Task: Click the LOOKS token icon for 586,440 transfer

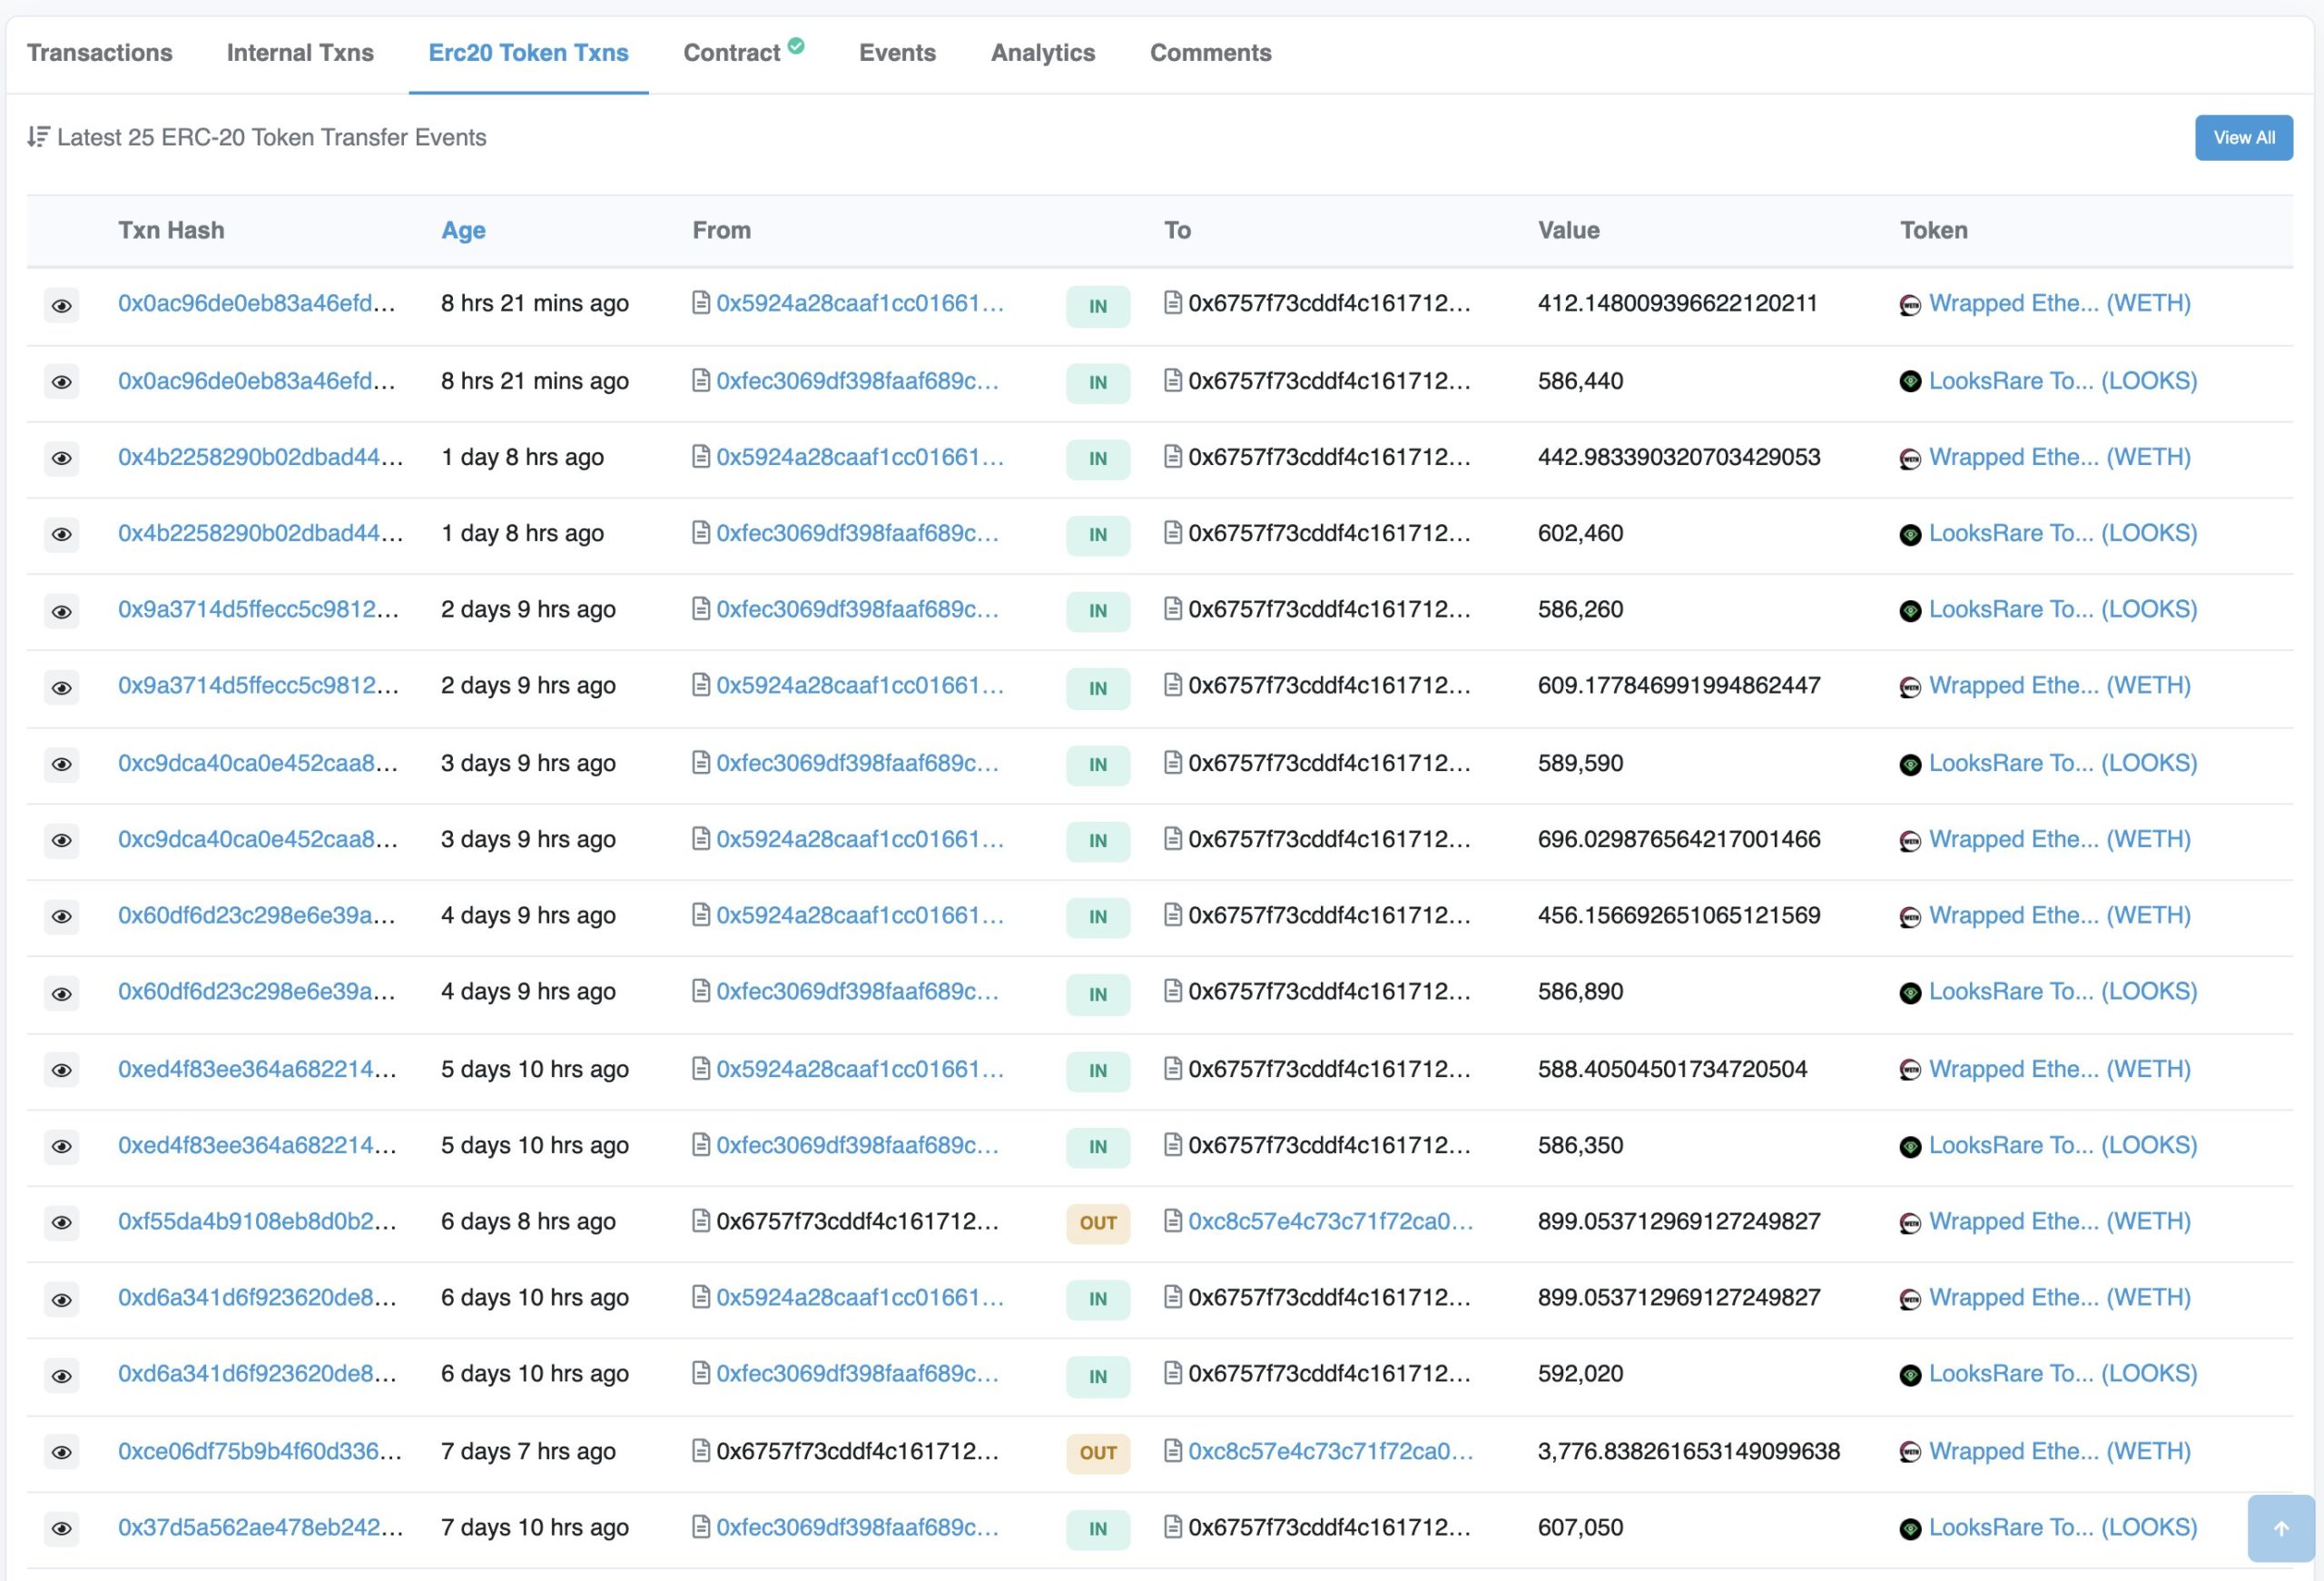Action: click(x=1909, y=382)
